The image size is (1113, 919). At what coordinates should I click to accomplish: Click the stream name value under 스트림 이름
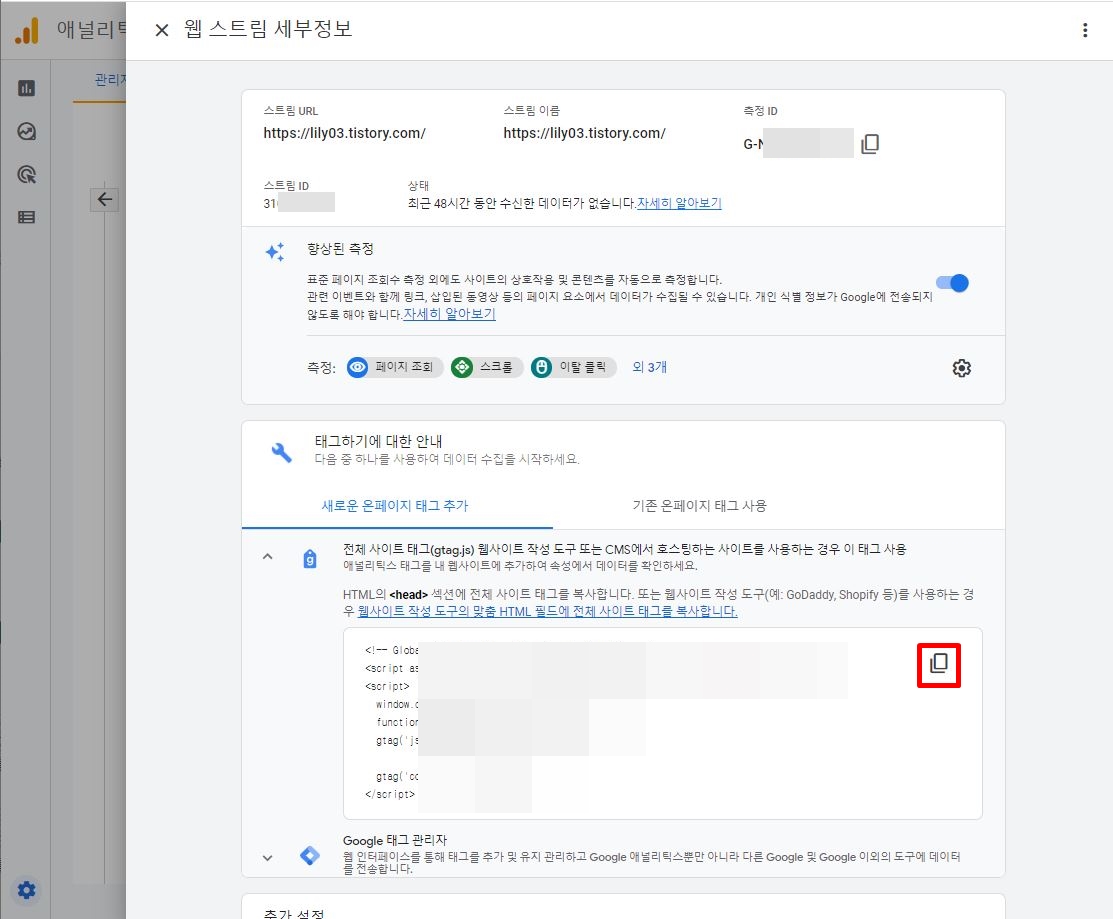click(584, 133)
